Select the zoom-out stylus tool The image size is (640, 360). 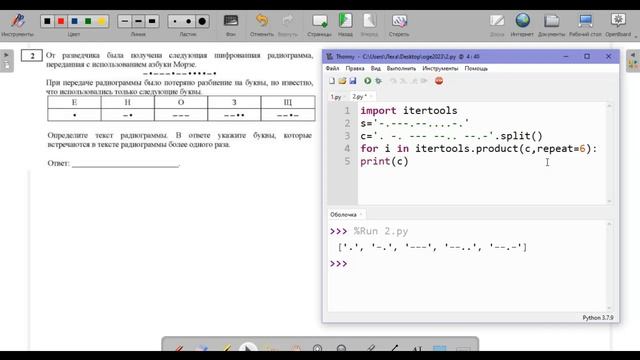tap(341, 348)
